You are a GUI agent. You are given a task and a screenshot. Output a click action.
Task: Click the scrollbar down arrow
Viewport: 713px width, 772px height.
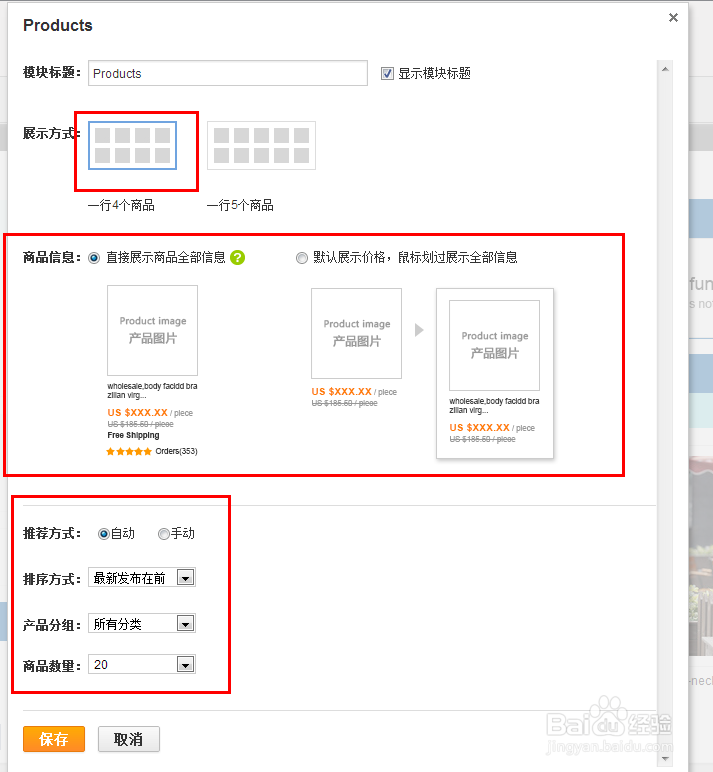[x=665, y=759]
